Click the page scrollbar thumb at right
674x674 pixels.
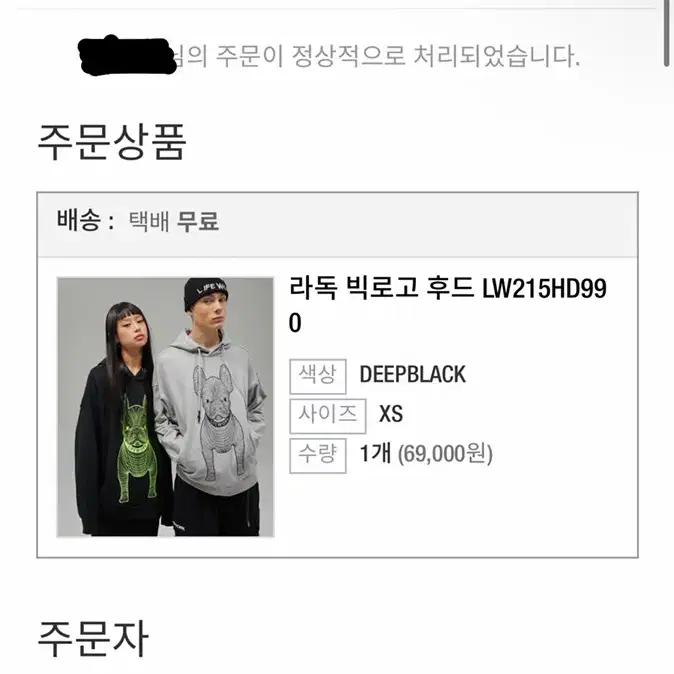[x=666, y=33]
